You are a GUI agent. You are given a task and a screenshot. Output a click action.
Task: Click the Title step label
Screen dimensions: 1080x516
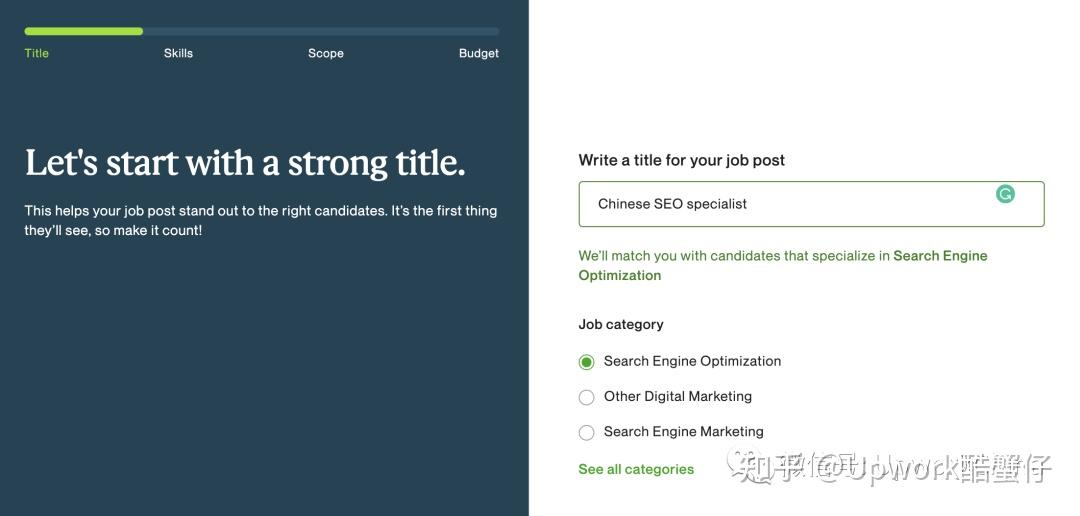pyautogui.click(x=37, y=53)
